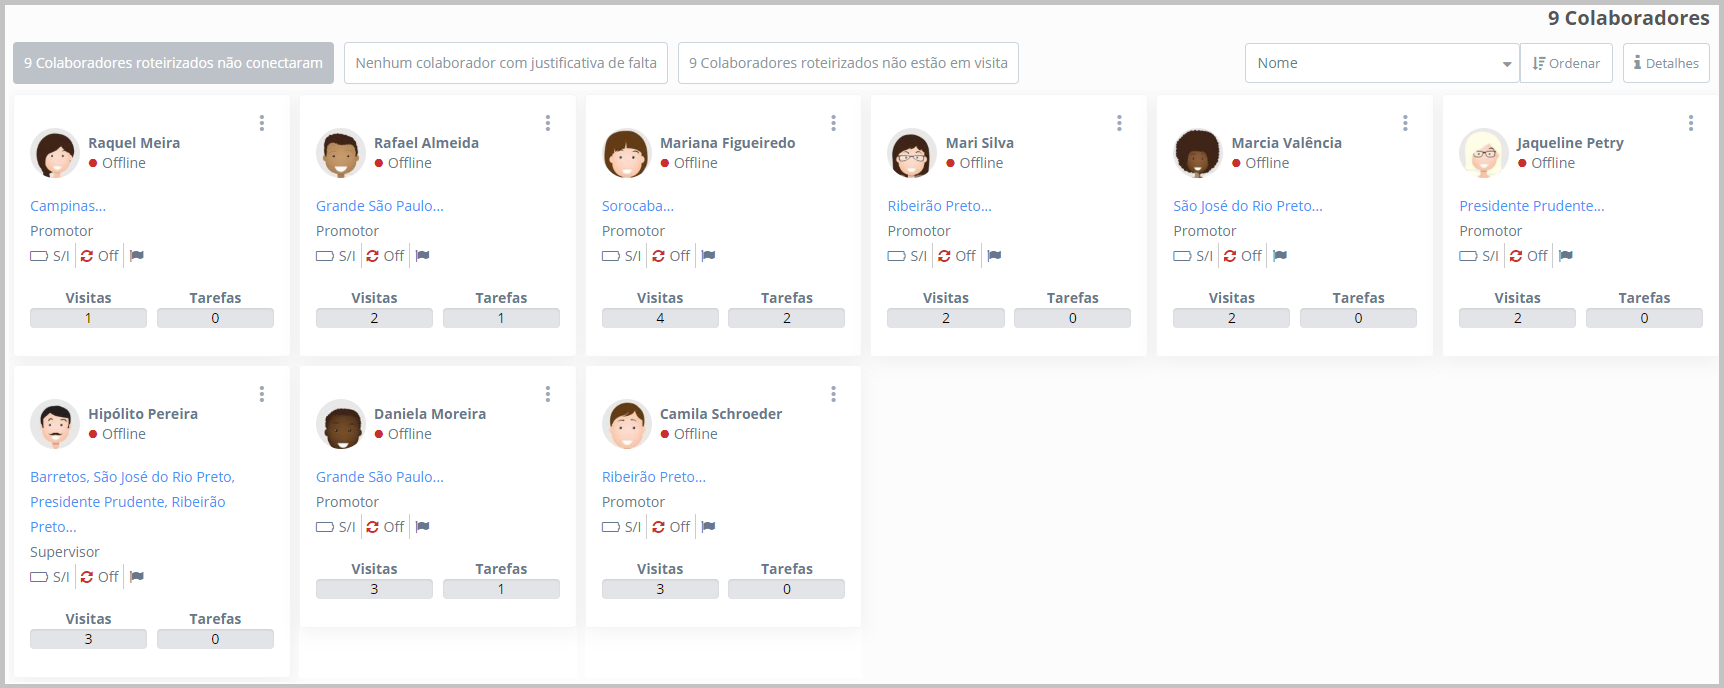Click the Ordenar button
The height and width of the screenshot is (688, 1724).
point(1566,63)
